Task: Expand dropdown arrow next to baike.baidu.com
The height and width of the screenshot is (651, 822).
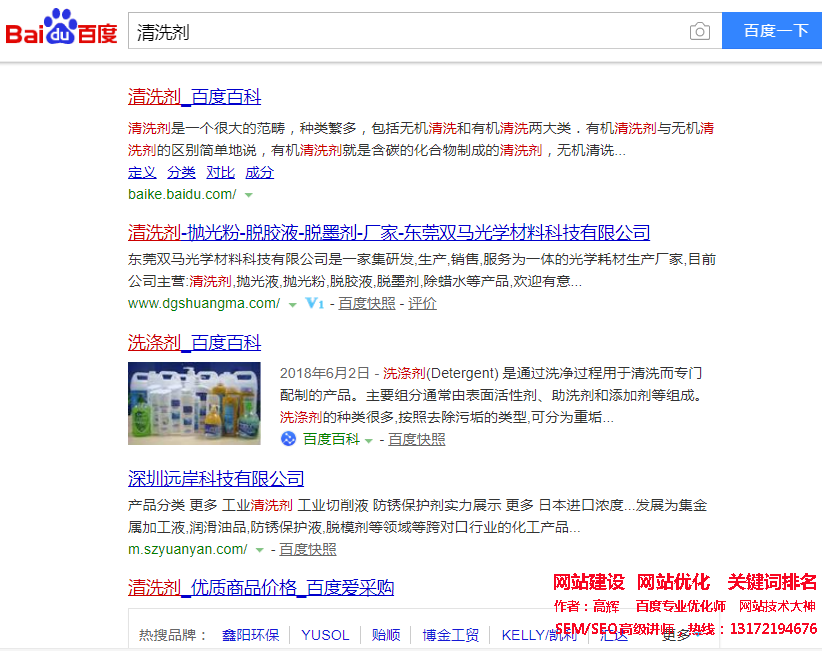Action: coord(249,195)
